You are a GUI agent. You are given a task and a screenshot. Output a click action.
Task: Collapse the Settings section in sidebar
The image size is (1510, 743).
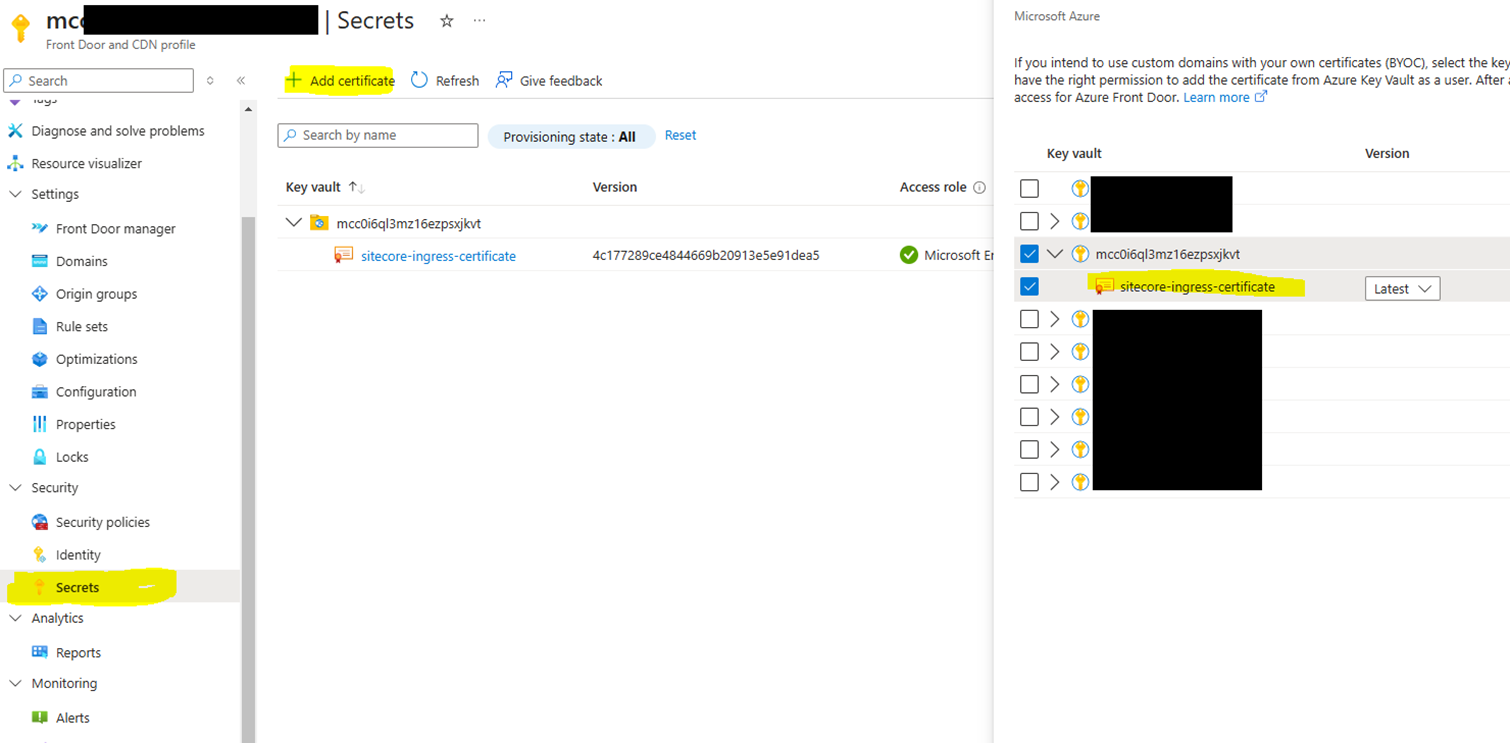coord(15,194)
